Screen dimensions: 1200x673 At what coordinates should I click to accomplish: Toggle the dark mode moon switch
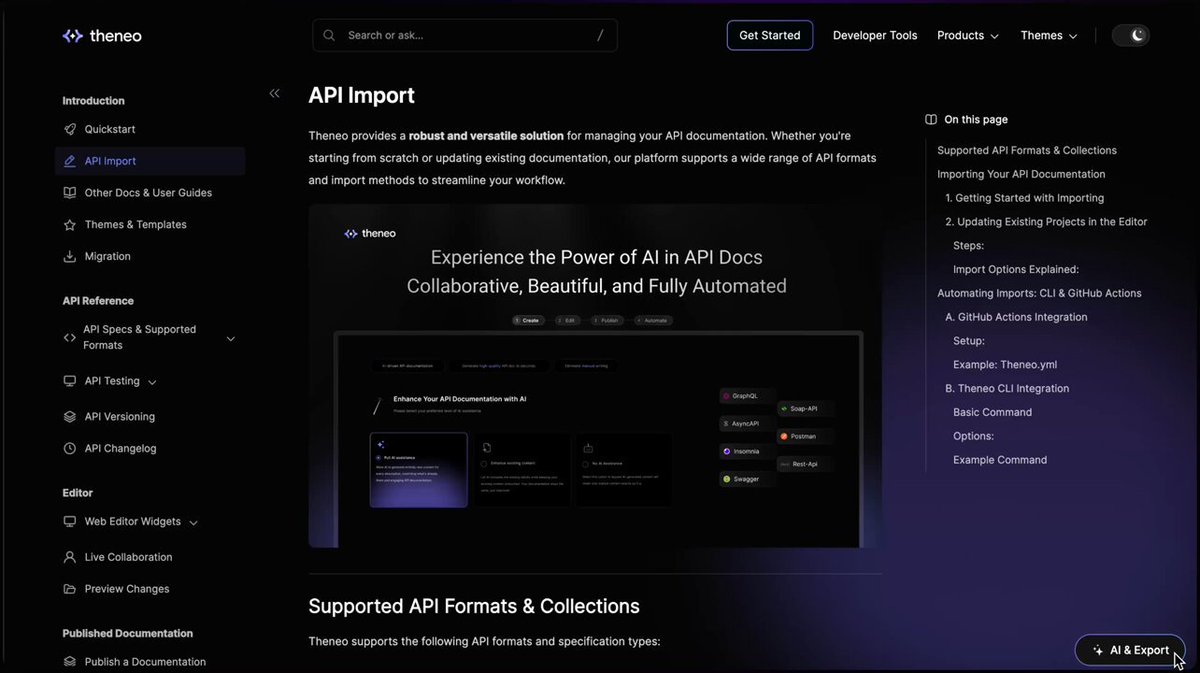[1131, 36]
